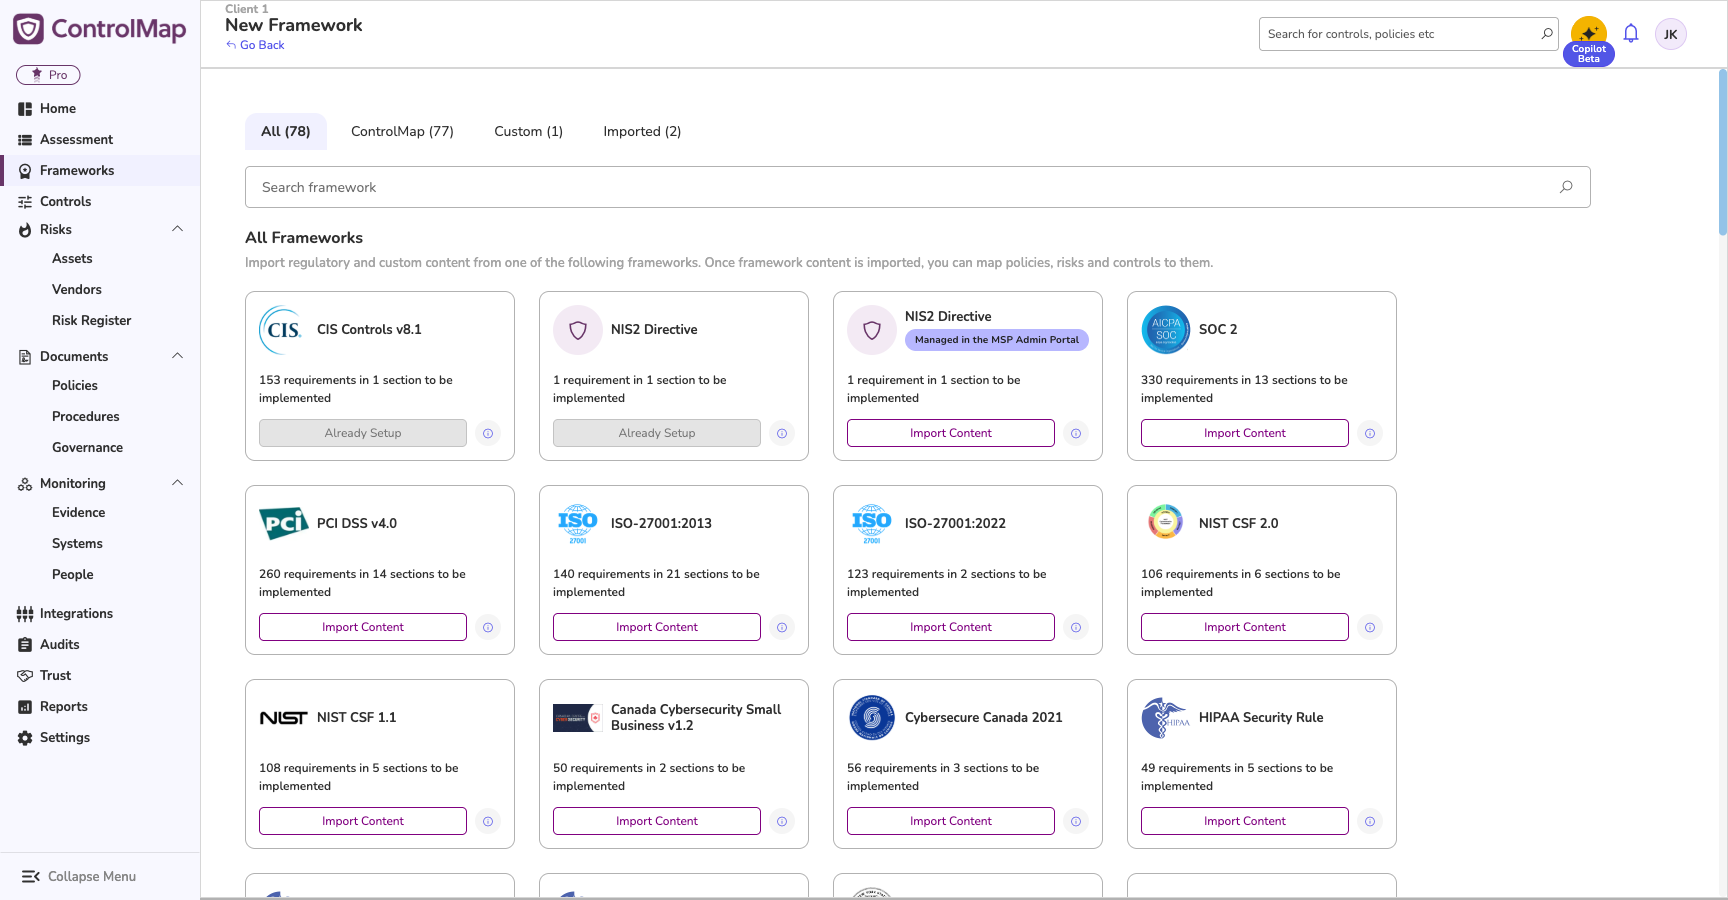Click the search icon in framework search
Screen dimensions: 1728x900
tap(1566, 187)
